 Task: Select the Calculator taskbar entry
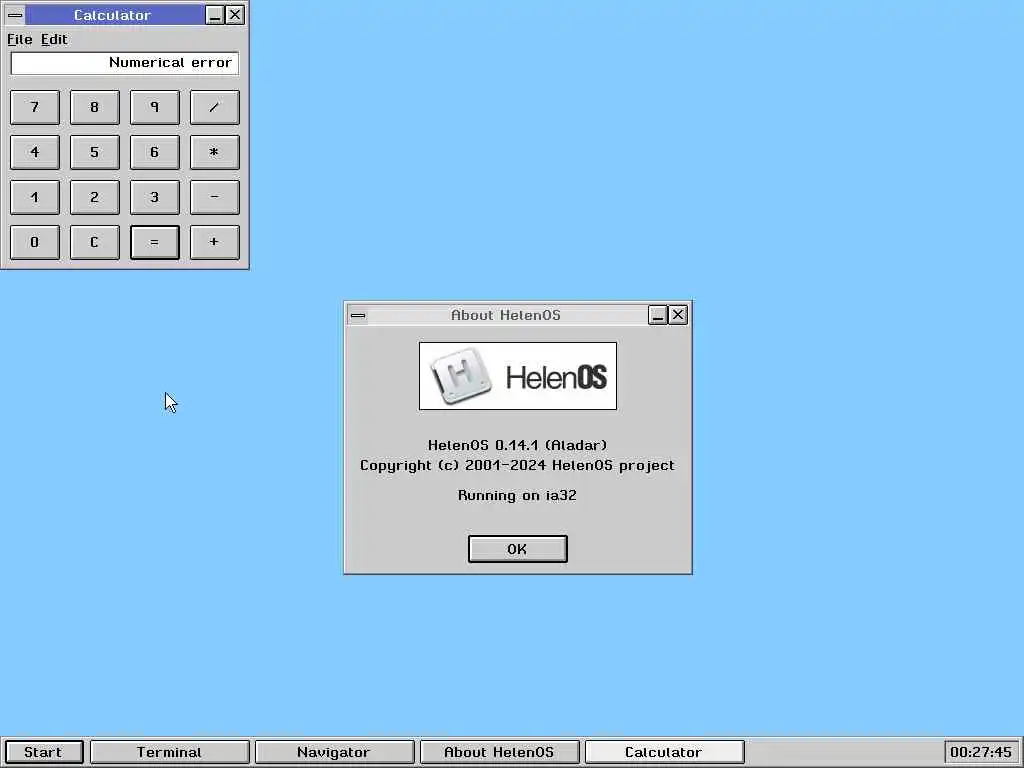tap(664, 752)
